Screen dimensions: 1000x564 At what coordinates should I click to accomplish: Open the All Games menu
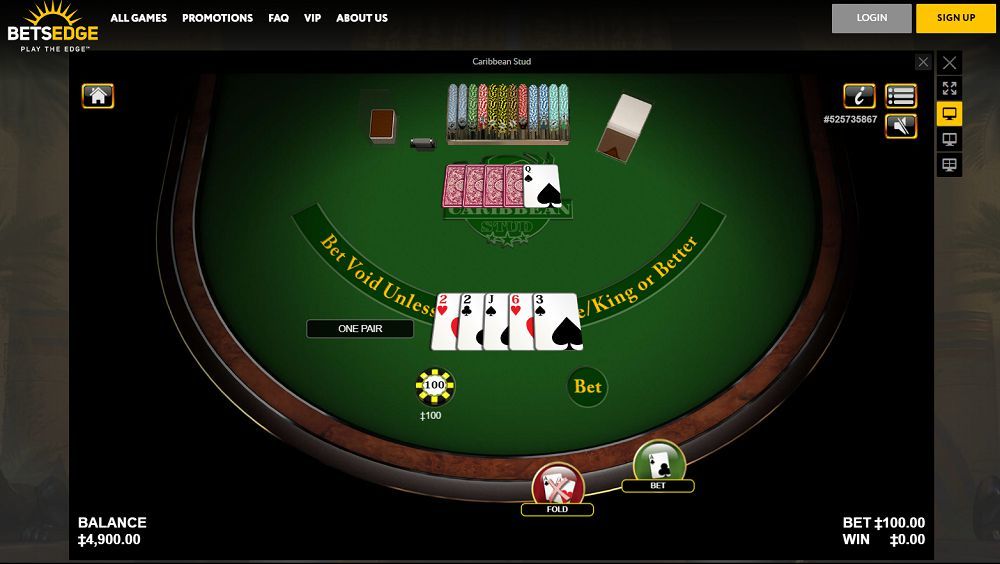click(138, 18)
